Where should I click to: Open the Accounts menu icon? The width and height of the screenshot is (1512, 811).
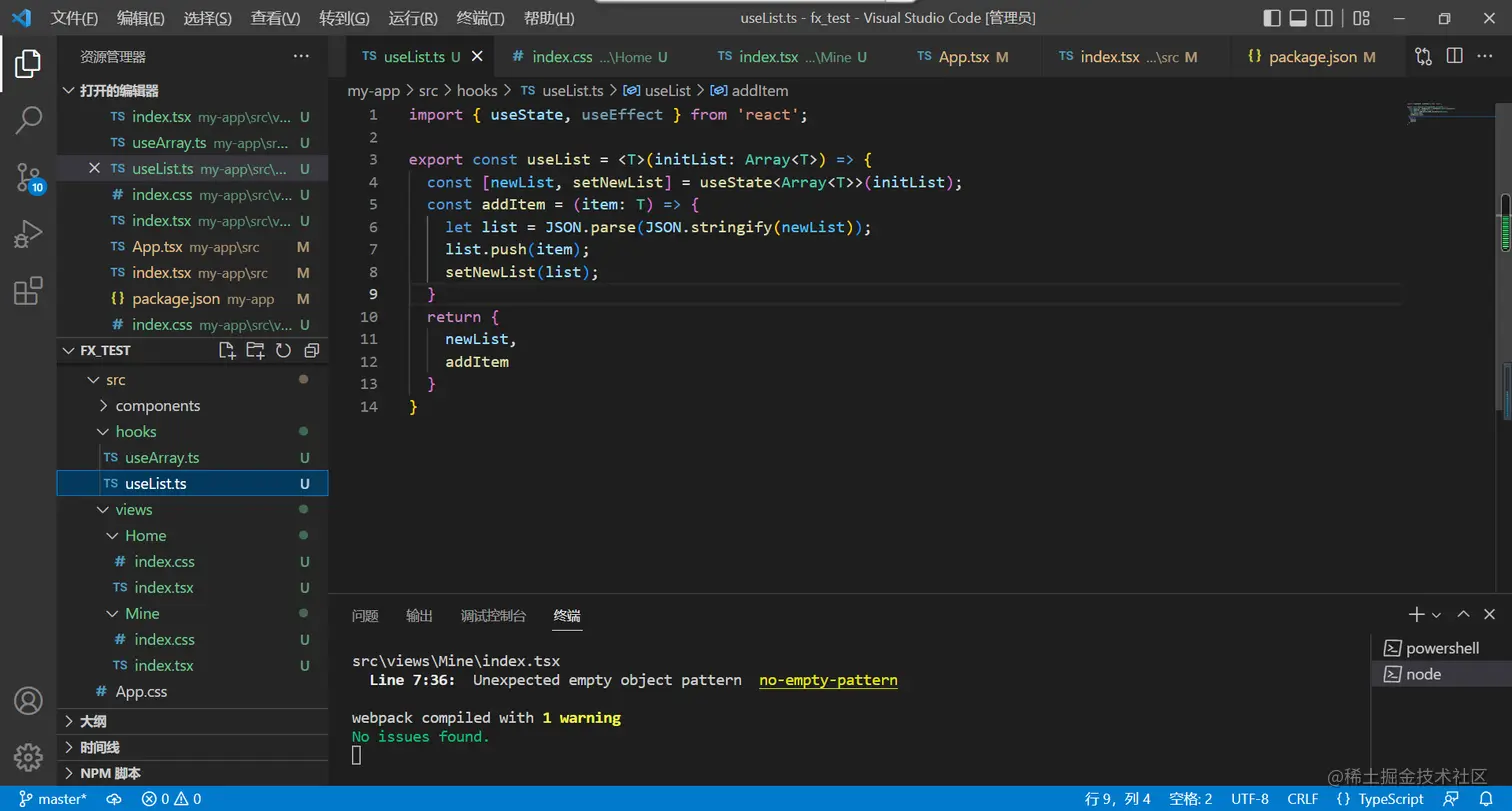click(x=28, y=700)
